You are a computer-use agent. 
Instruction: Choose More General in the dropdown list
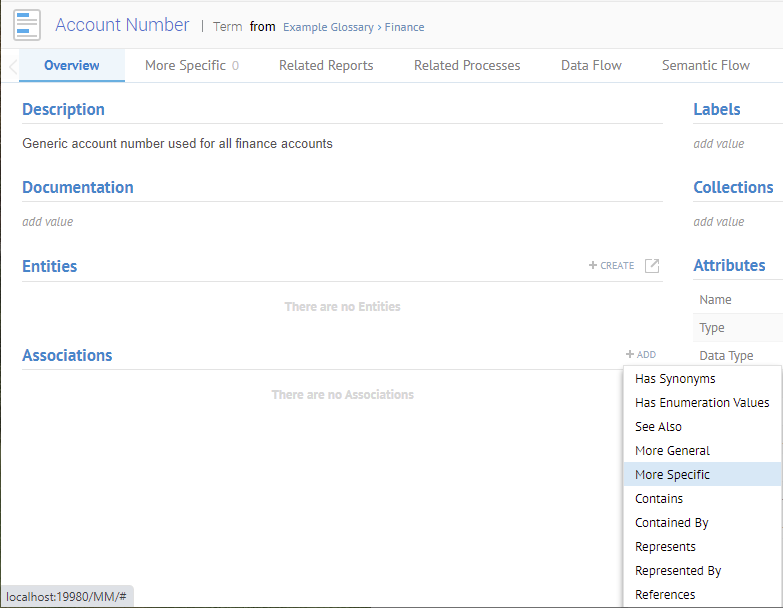[x=672, y=451]
